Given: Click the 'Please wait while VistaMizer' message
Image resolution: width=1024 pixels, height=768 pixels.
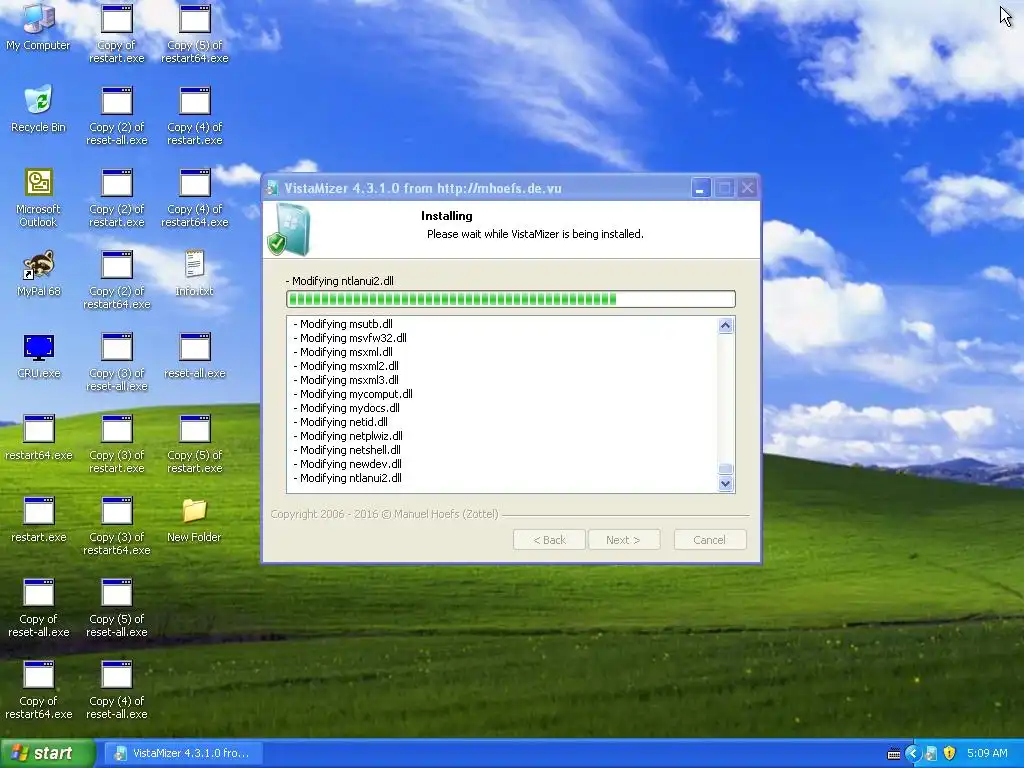Looking at the screenshot, I should tap(535, 234).
